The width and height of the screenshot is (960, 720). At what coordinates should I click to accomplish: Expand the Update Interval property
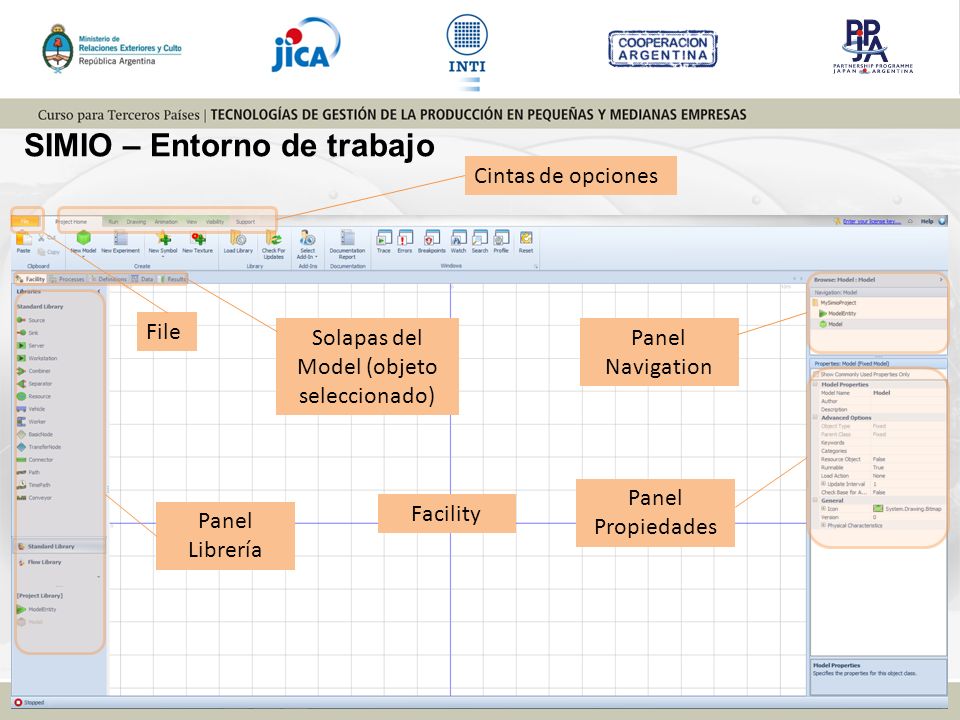(823, 484)
